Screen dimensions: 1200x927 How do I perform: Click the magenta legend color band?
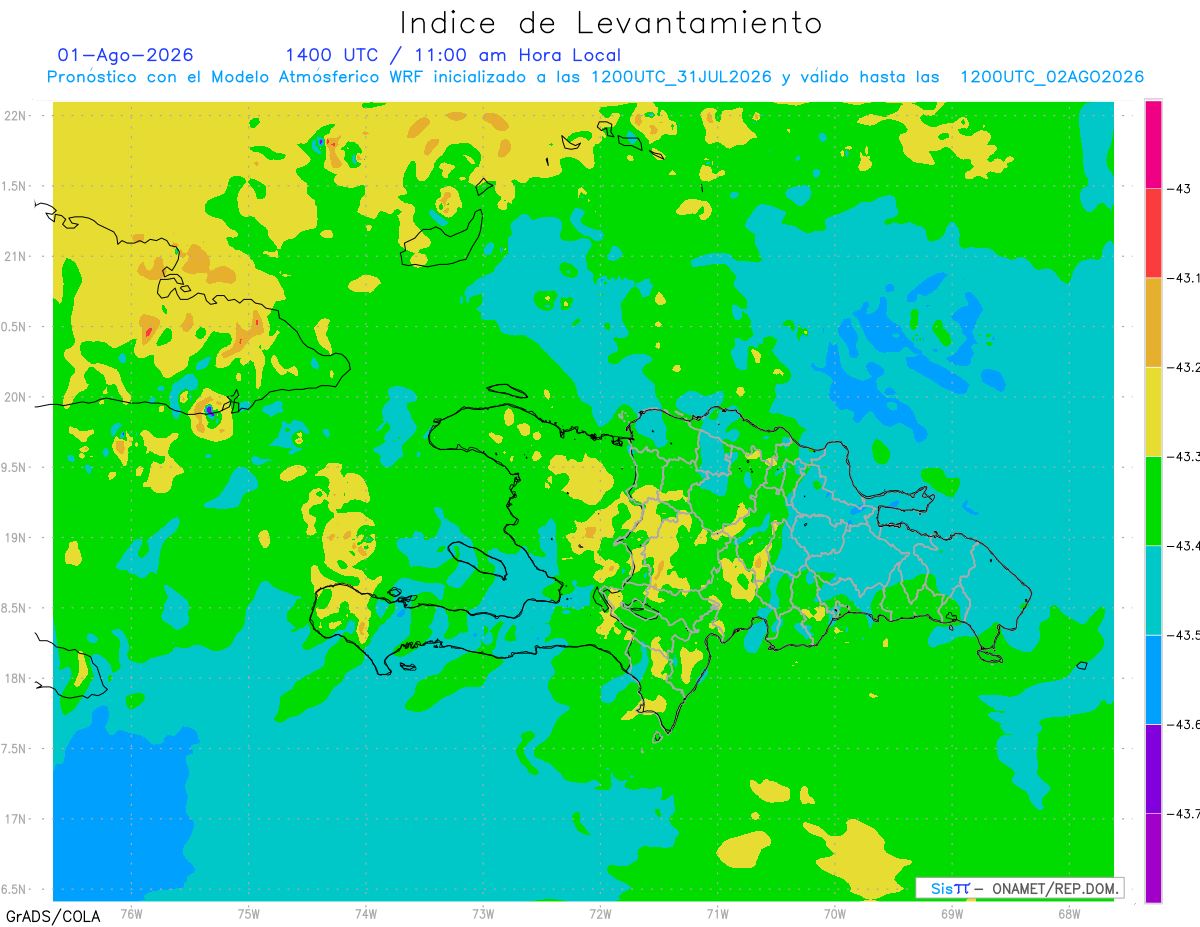1153,144
